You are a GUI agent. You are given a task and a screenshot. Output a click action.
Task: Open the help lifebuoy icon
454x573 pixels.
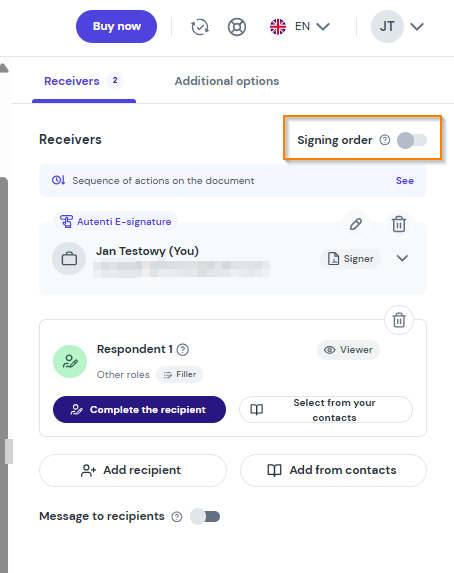click(x=237, y=27)
